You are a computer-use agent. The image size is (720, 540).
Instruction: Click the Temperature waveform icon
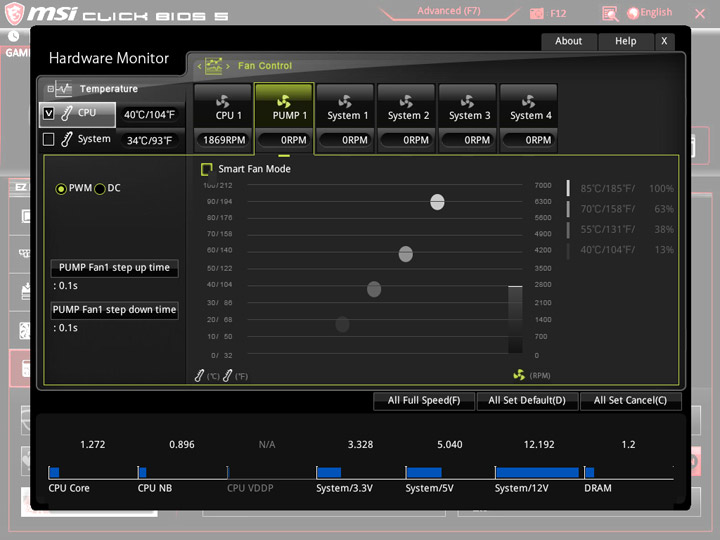(x=64, y=89)
